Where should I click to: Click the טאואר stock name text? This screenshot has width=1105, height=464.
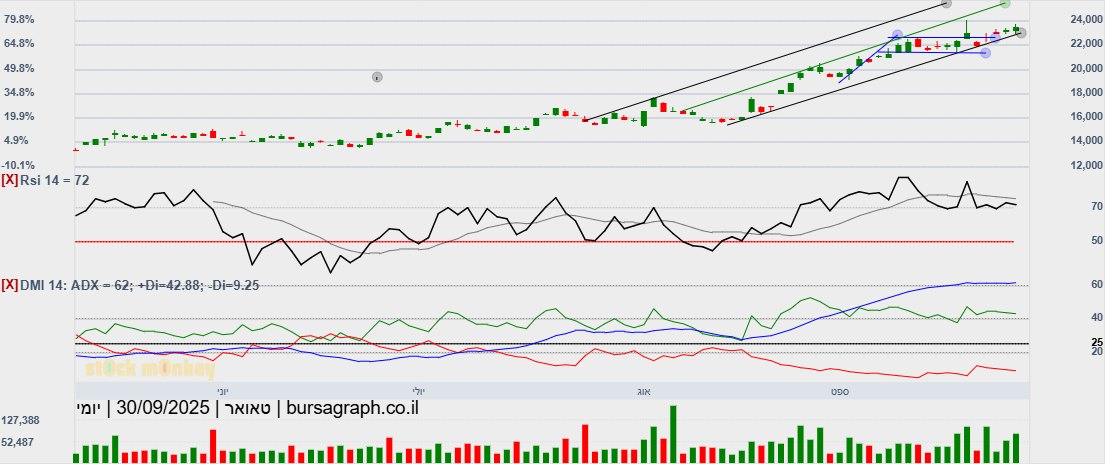click(x=249, y=408)
